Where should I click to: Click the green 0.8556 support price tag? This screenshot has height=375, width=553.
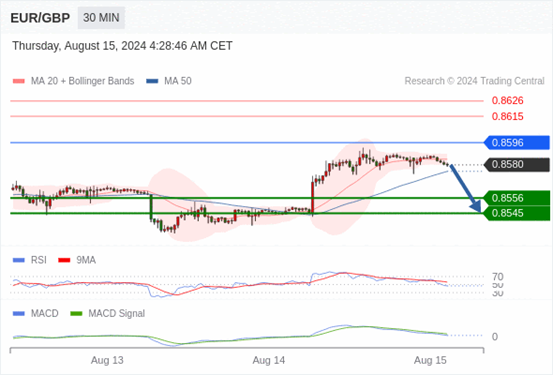coord(517,198)
